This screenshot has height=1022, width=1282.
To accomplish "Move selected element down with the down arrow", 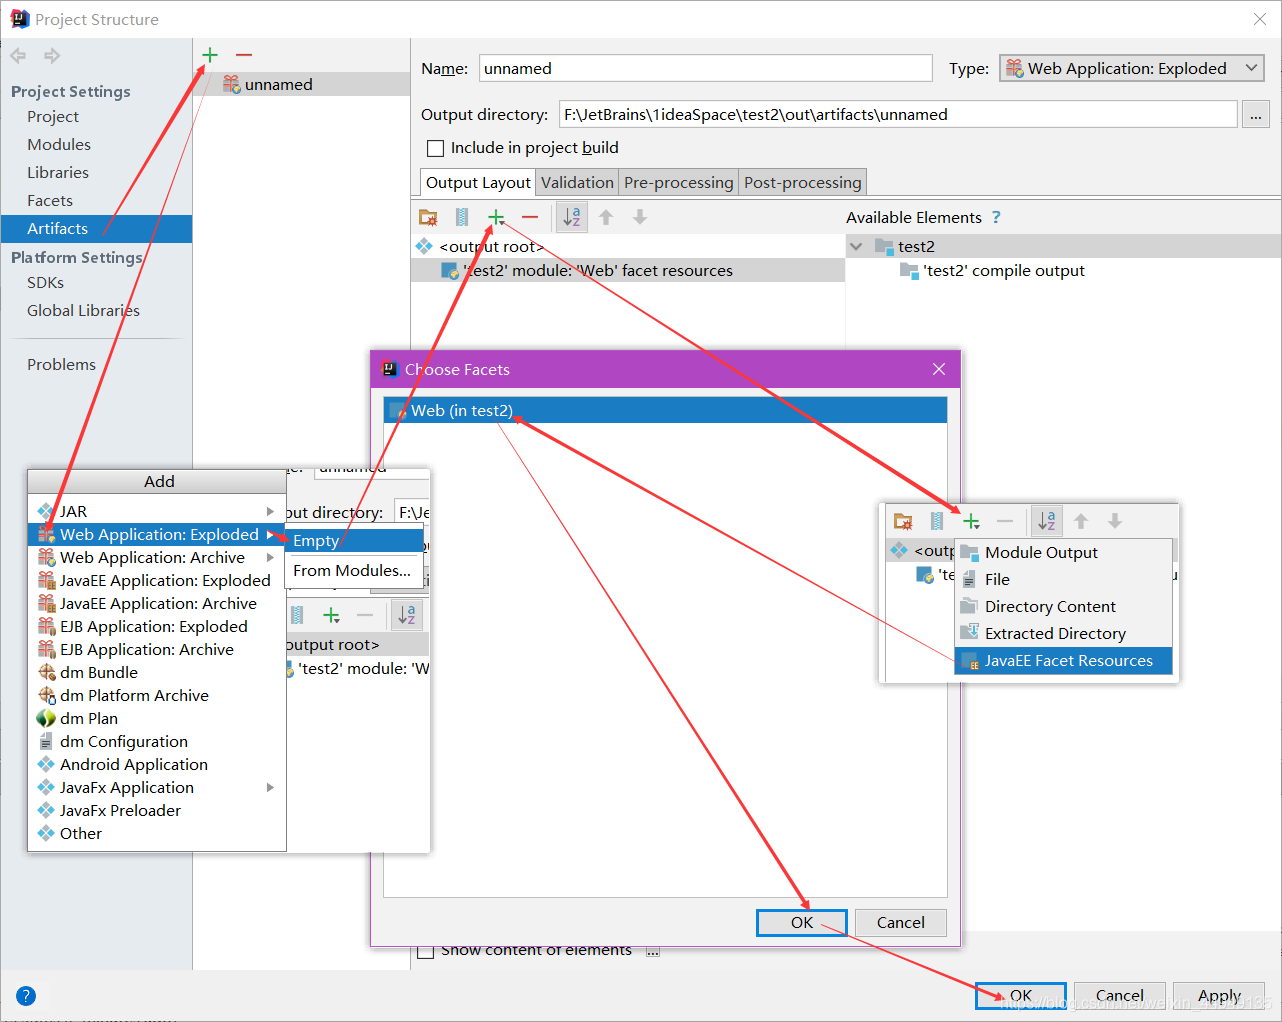I will (x=639, y=217).
